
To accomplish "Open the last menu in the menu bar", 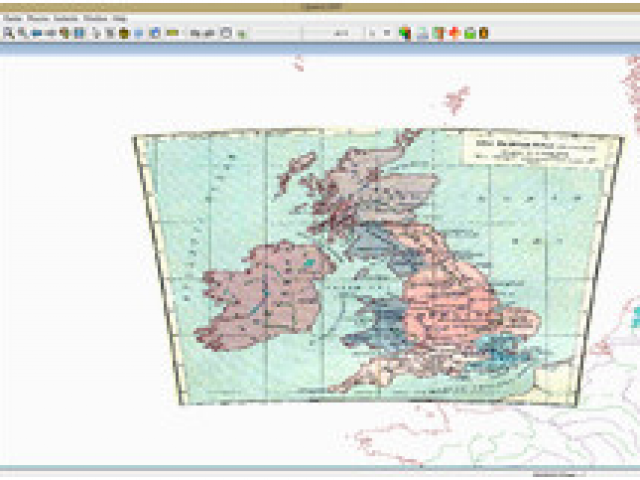I will [120, 18].
